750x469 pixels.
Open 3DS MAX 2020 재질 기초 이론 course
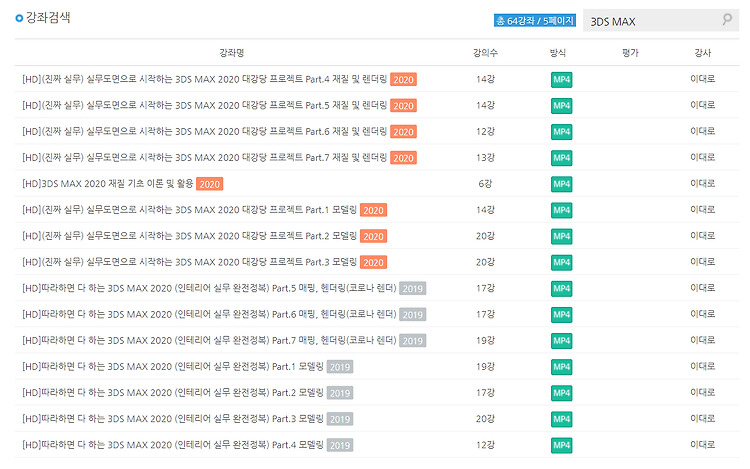click(108, 184)
